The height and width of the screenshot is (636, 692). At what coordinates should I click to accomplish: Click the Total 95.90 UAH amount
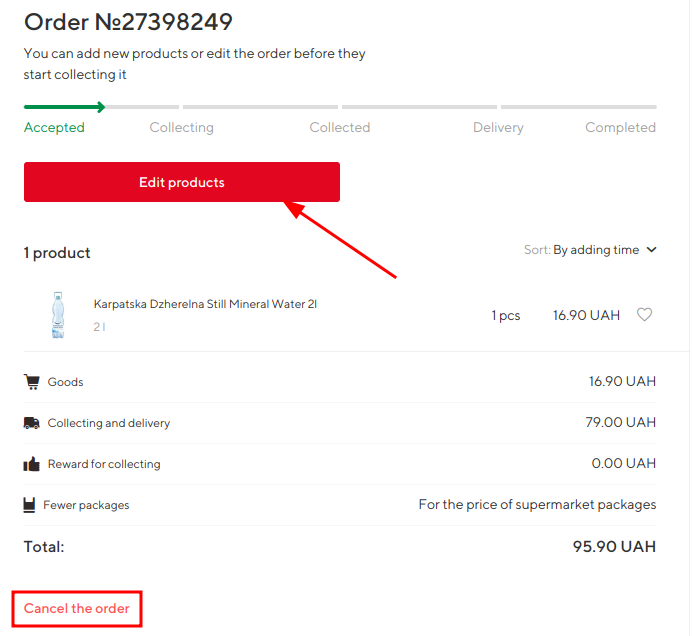click(612, 547)
